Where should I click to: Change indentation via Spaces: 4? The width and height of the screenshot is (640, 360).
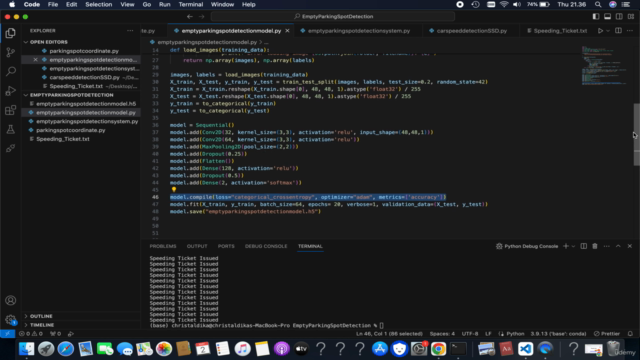pos(442,333)
